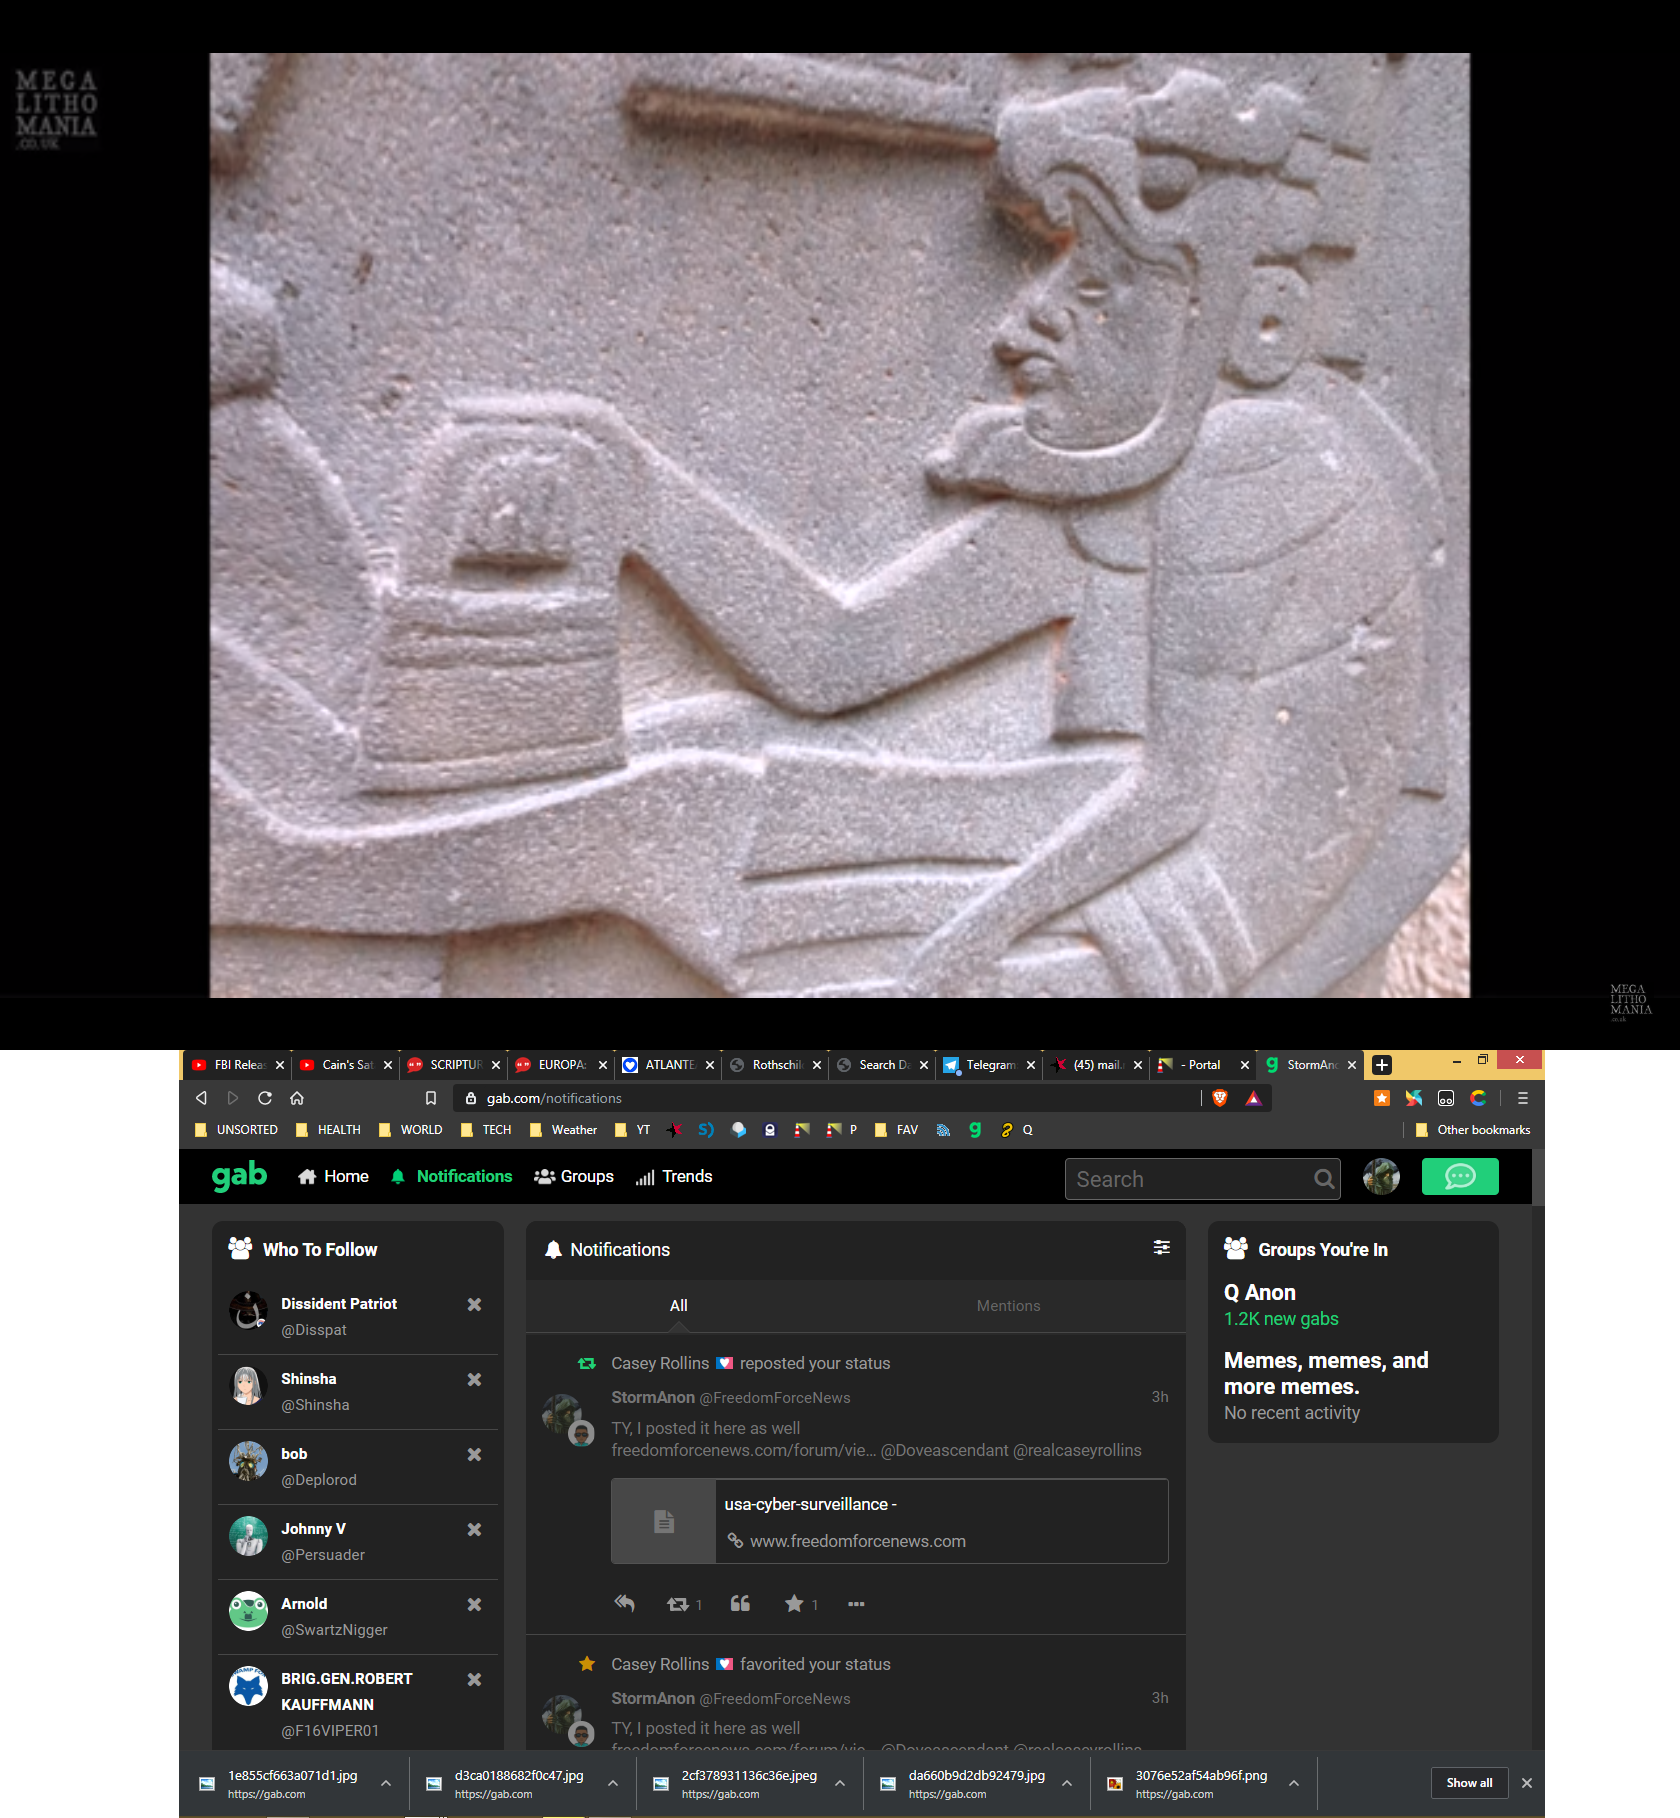Open the Other bookmarks folder

1473,1130
